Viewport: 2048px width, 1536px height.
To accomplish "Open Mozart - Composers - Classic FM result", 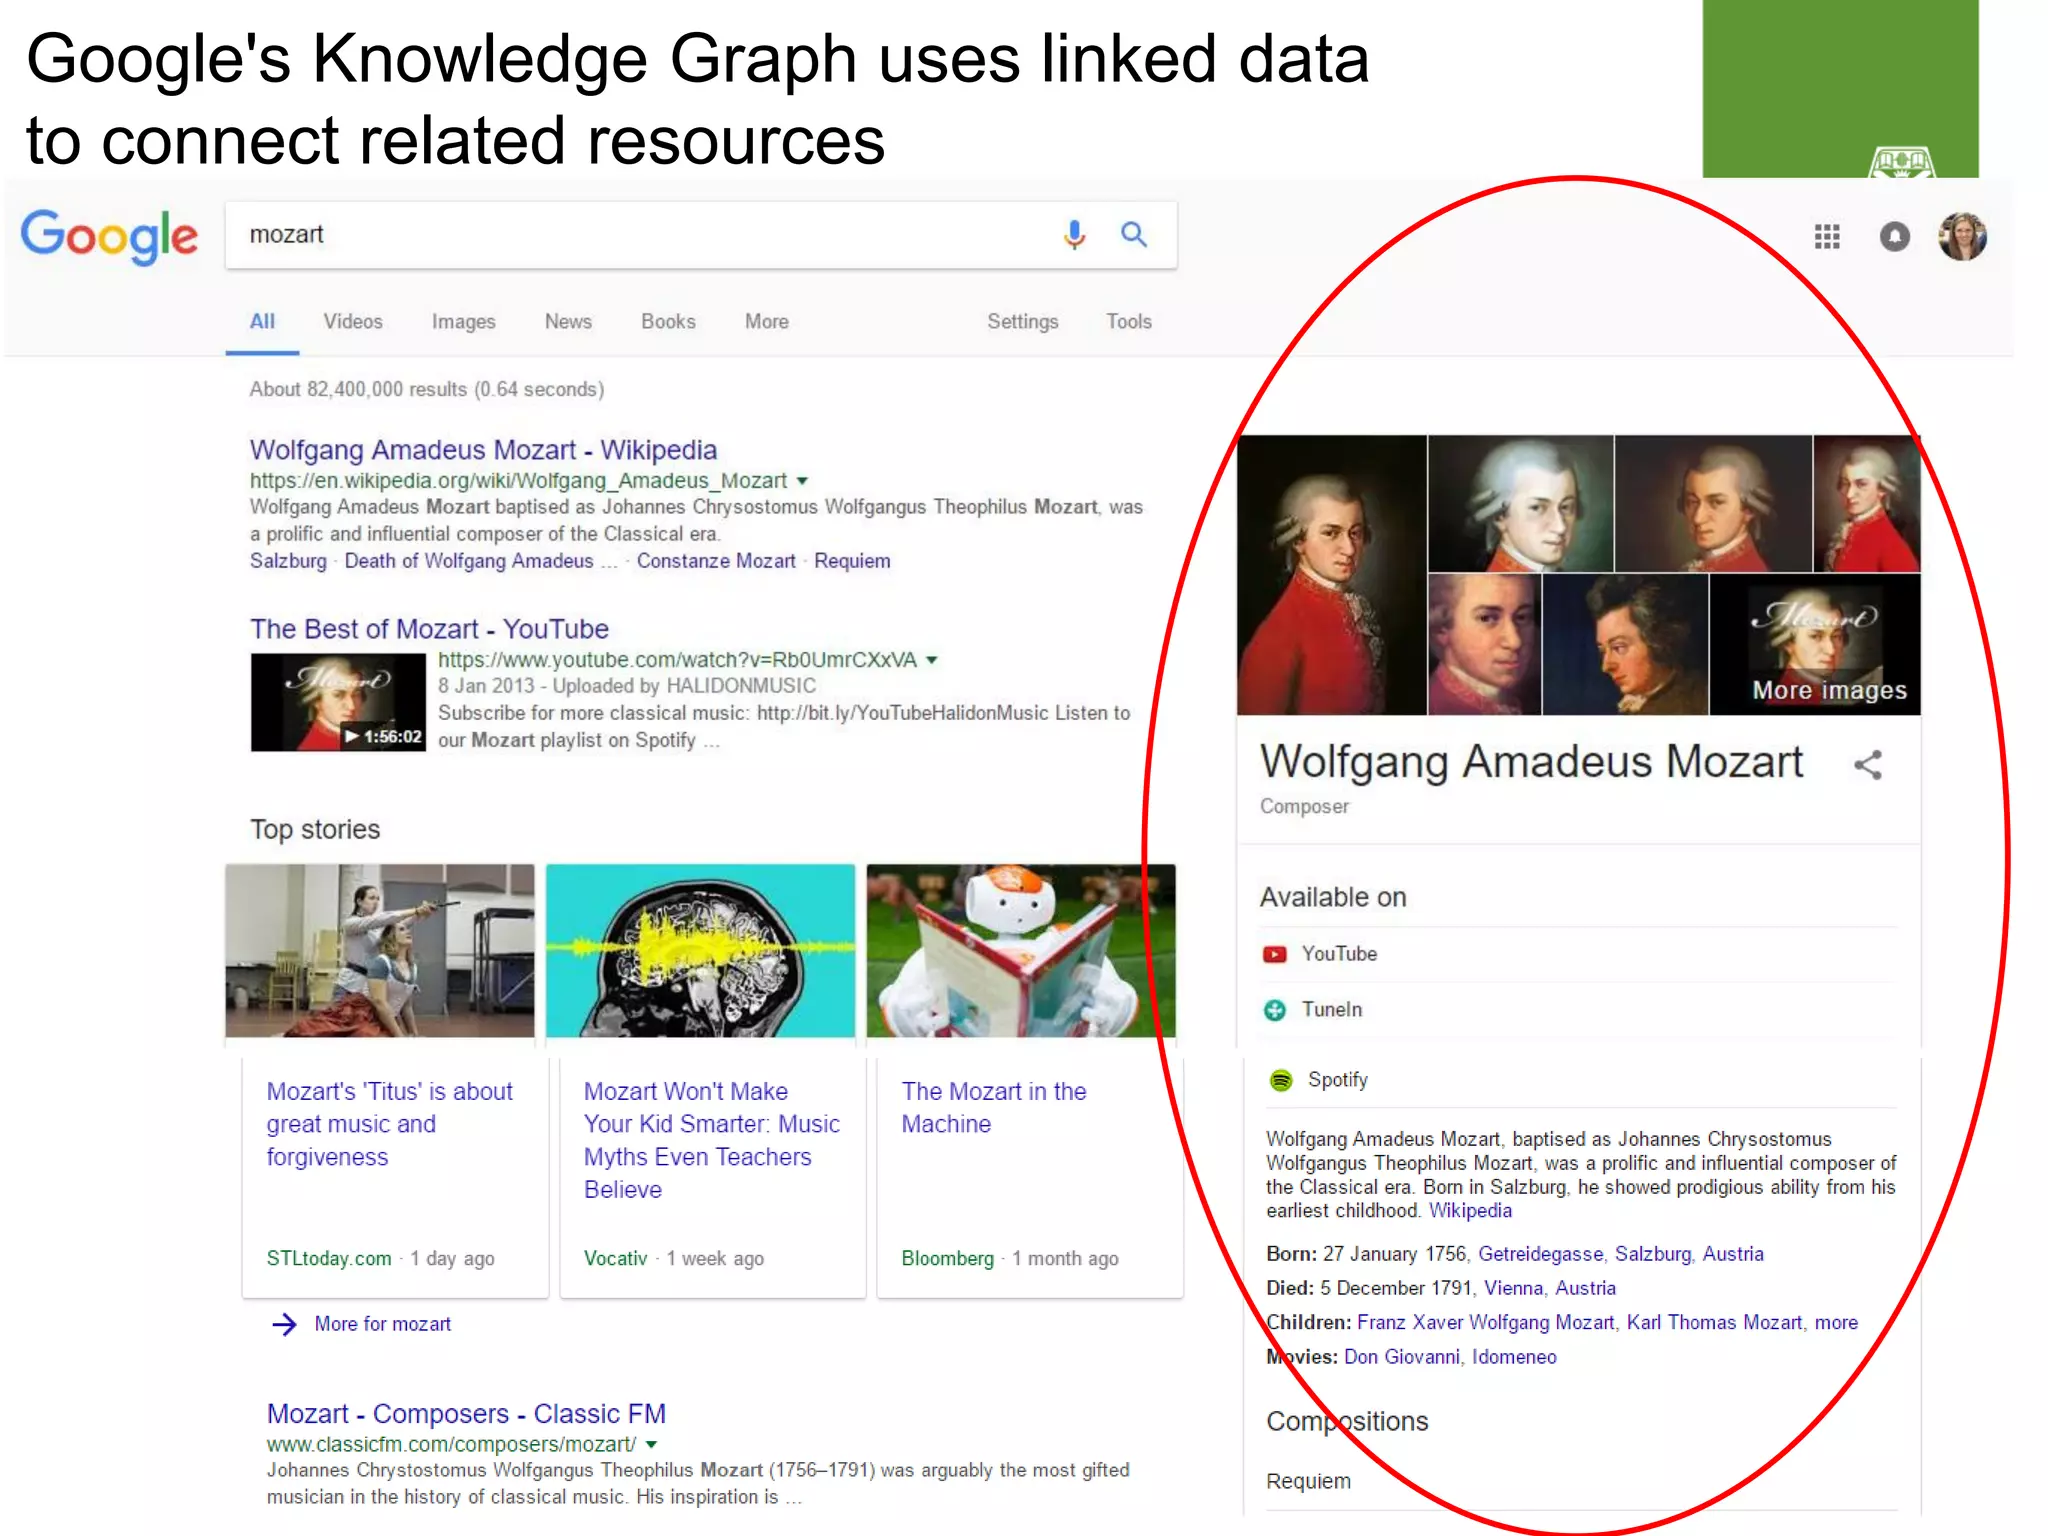I will pyautogui.click(x=466, y=1414).
